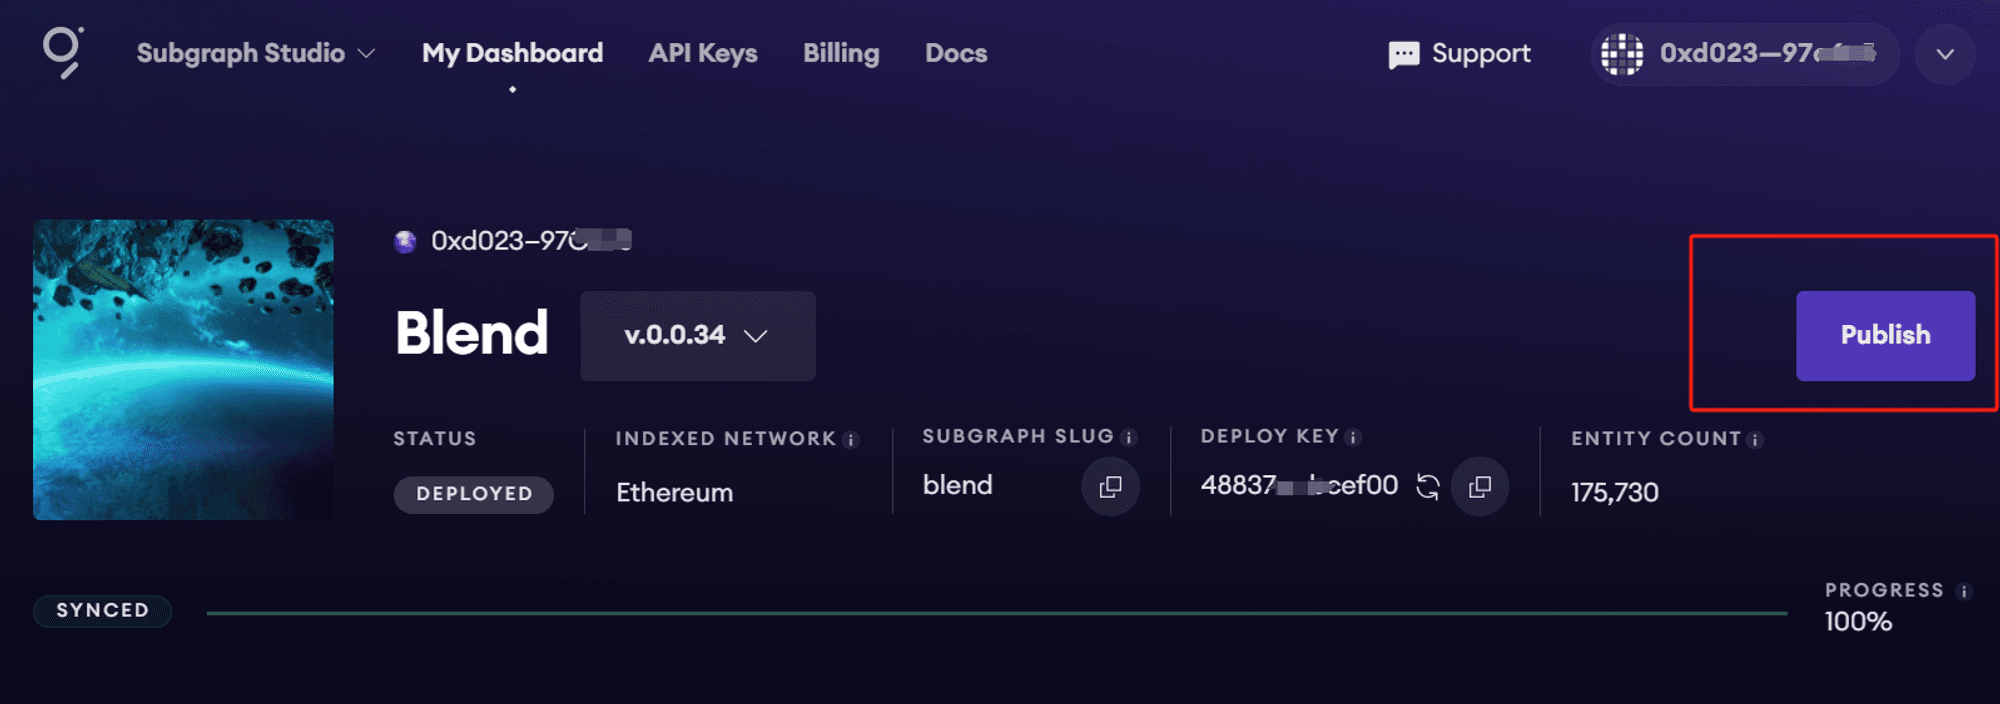2000x704 pixels.
Task: Click the Progress info icon
Action: [1964, 591]
